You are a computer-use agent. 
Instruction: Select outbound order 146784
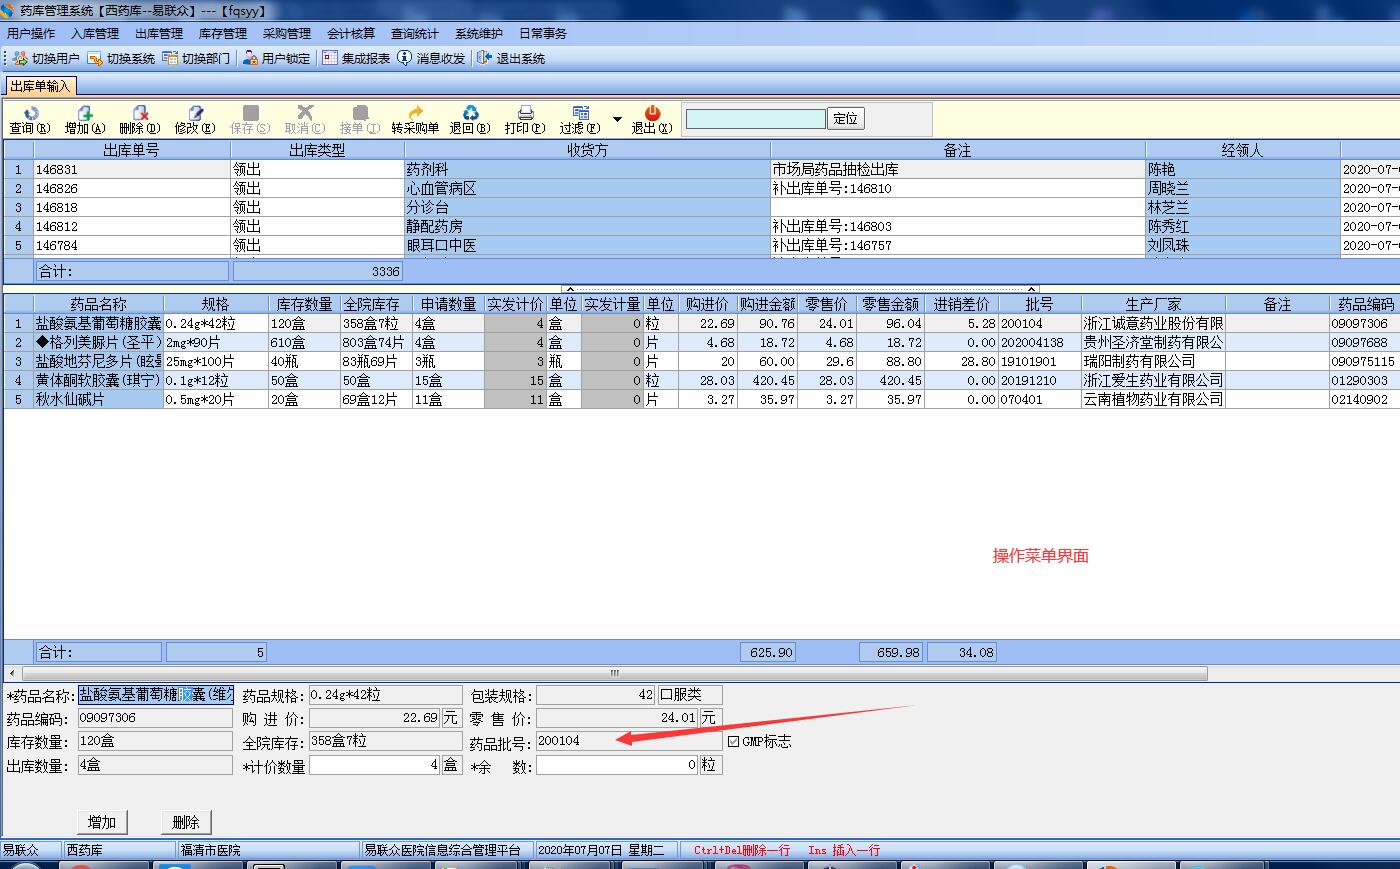pyautogui.click(x=132, y=245)
